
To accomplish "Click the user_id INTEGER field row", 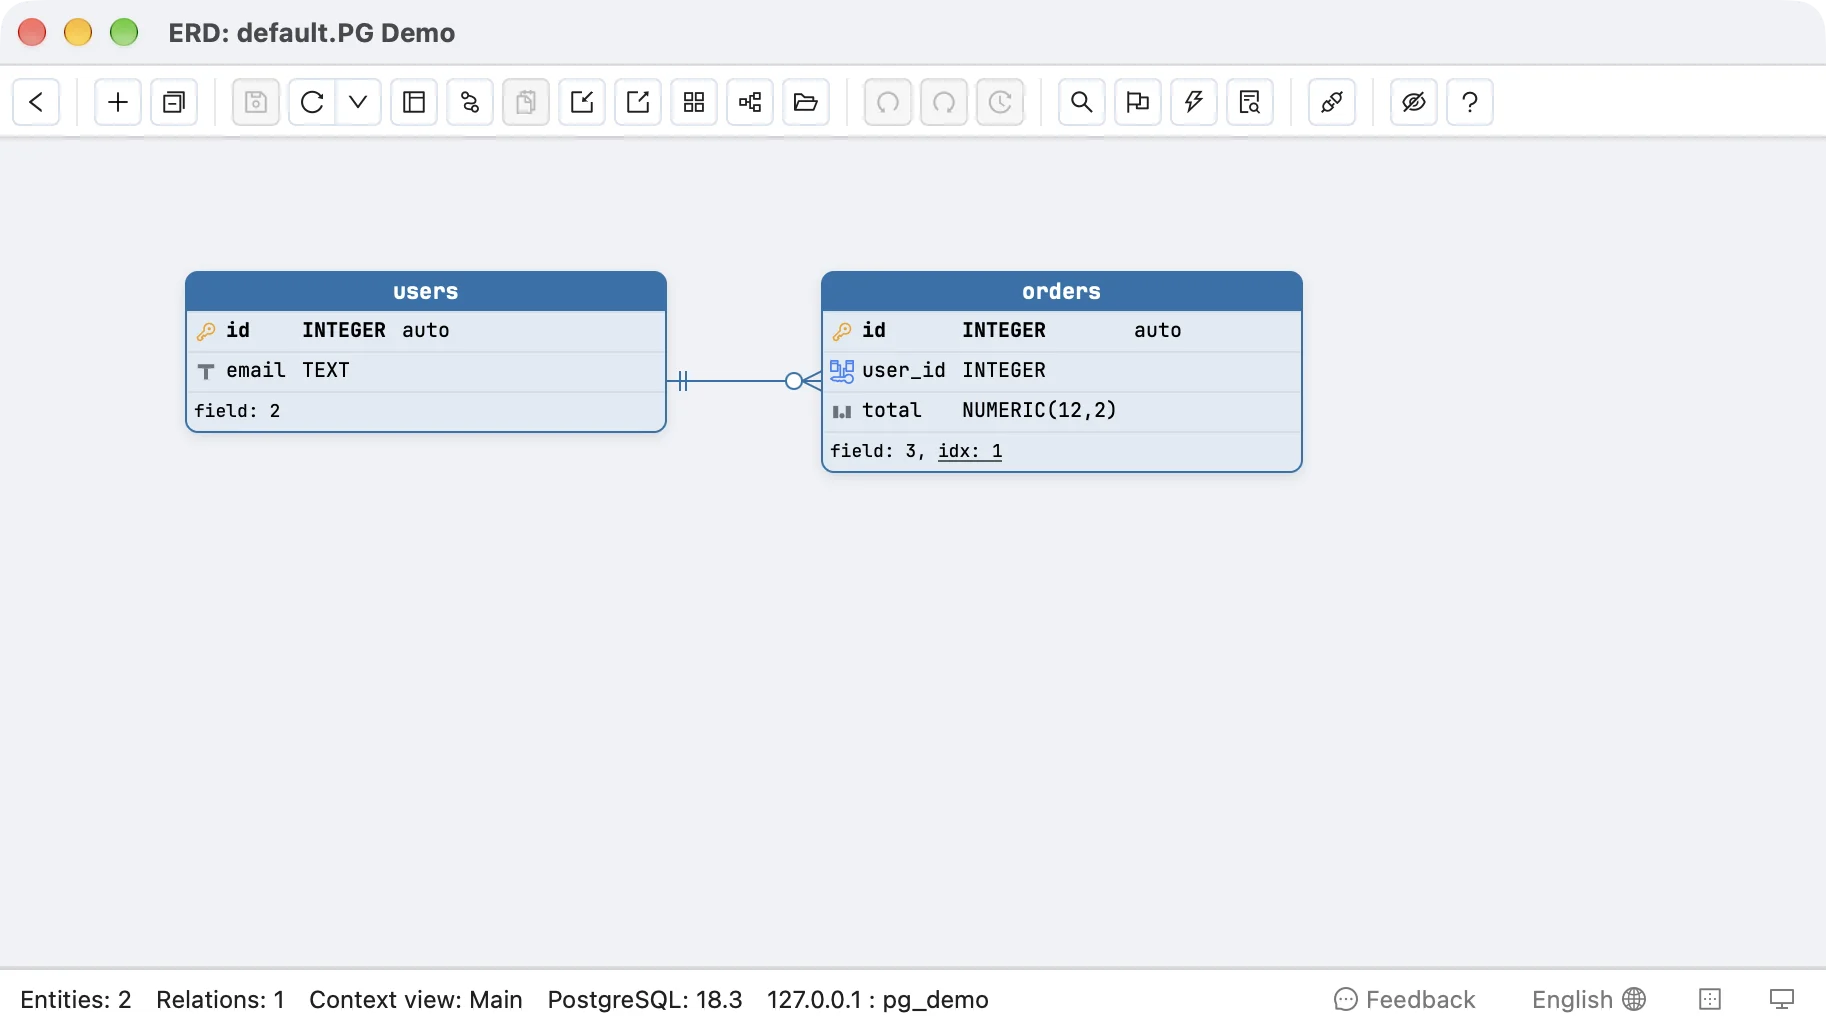I will coord(1062,371).
